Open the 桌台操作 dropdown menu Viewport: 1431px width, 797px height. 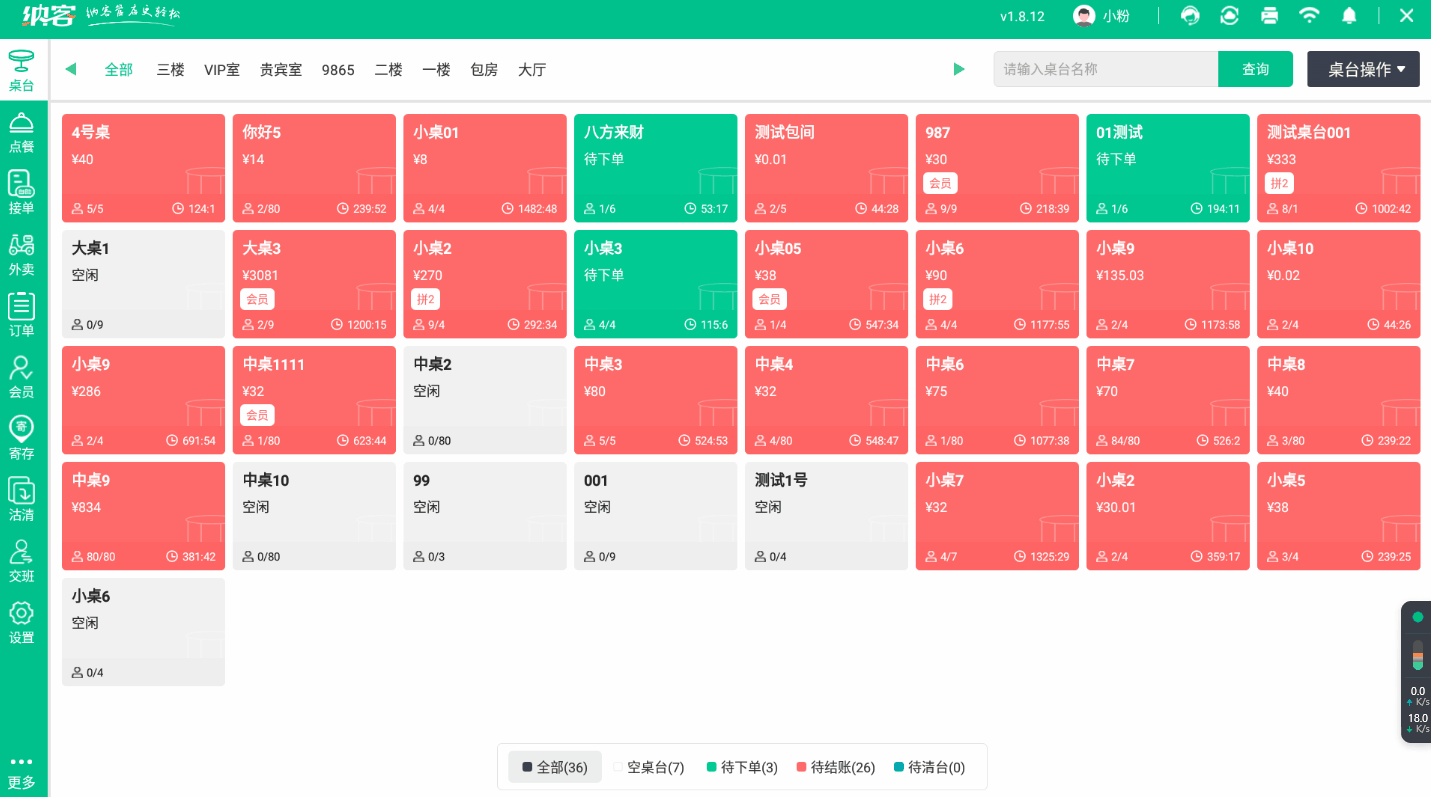[1363, 69]
